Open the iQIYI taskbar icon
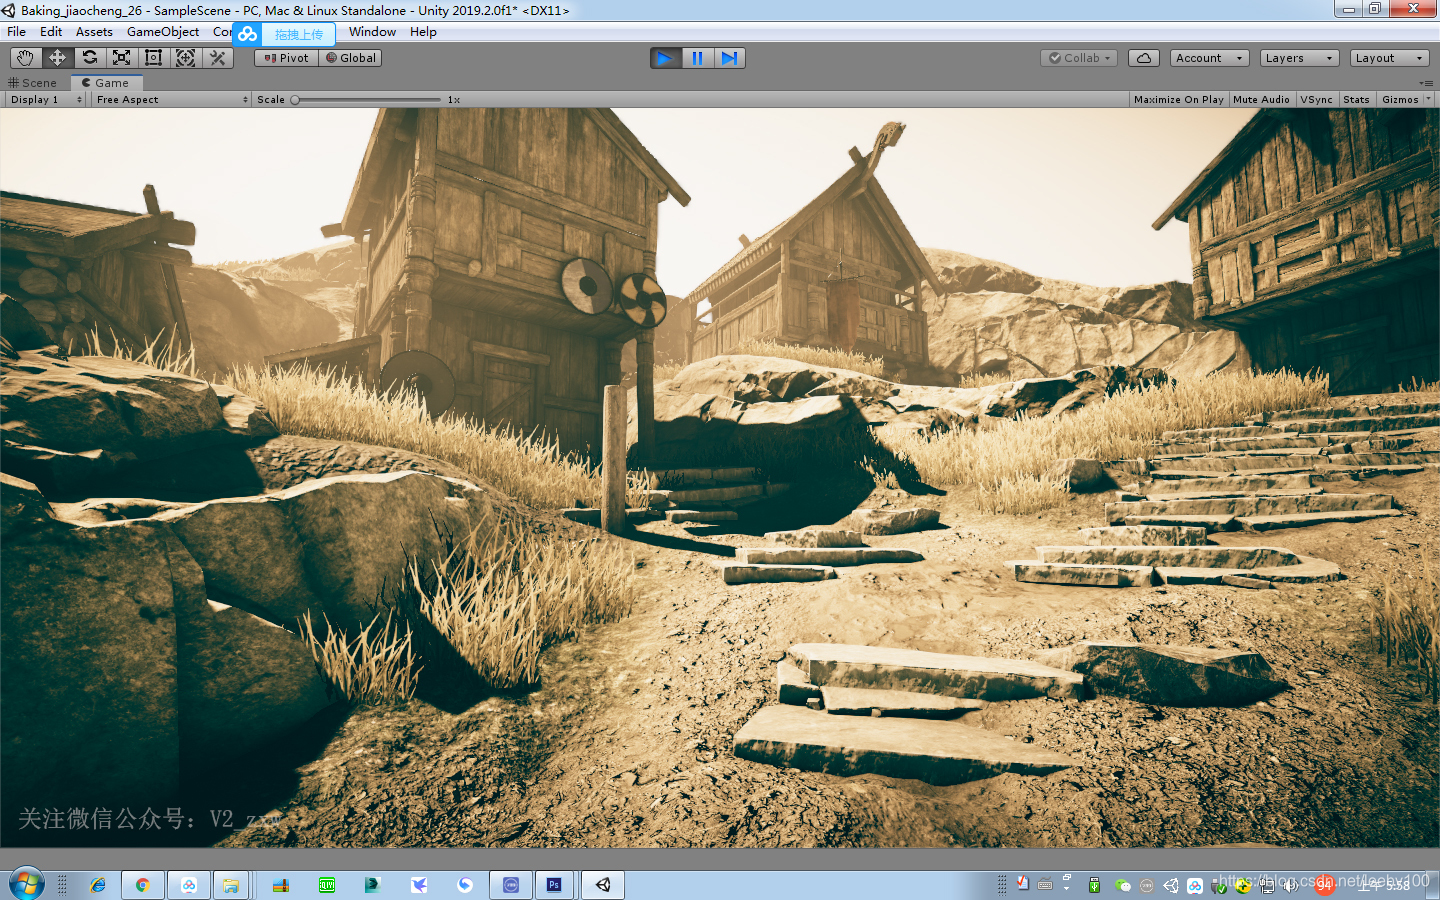This screenshot has height=900, width=1440. pyautogui.click(x=327, y=885)
